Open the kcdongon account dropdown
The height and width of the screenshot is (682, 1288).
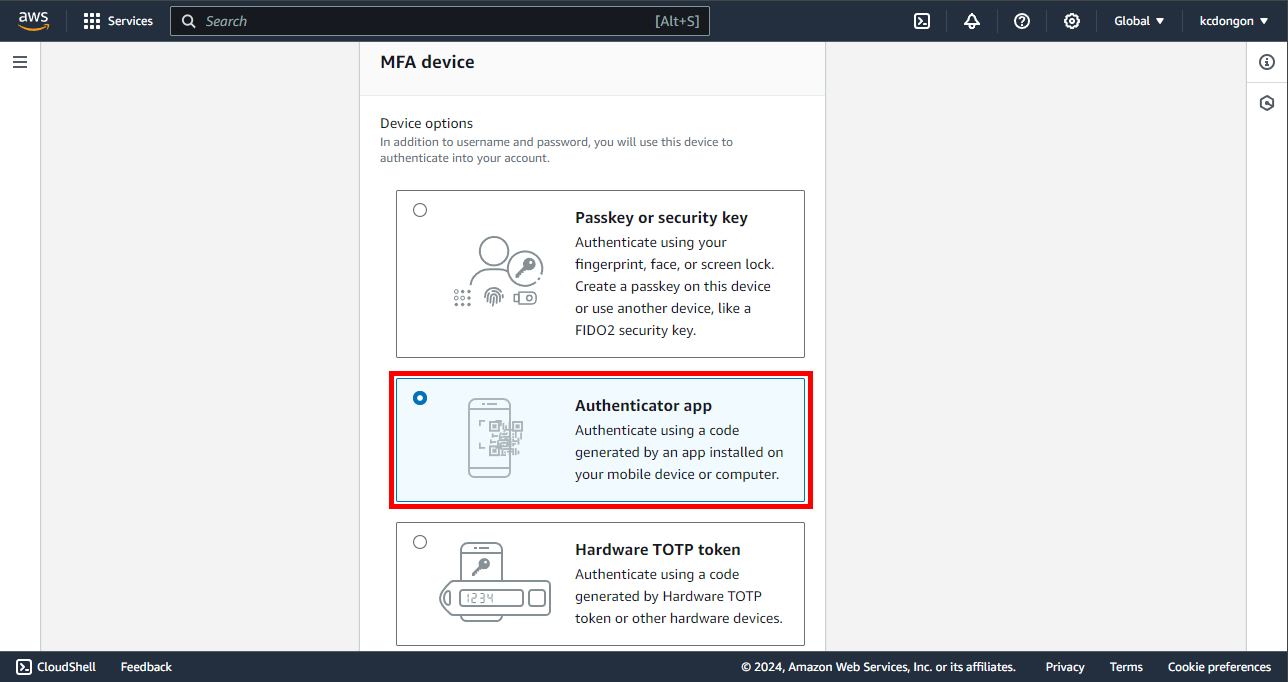click(x=1233, y=21)
